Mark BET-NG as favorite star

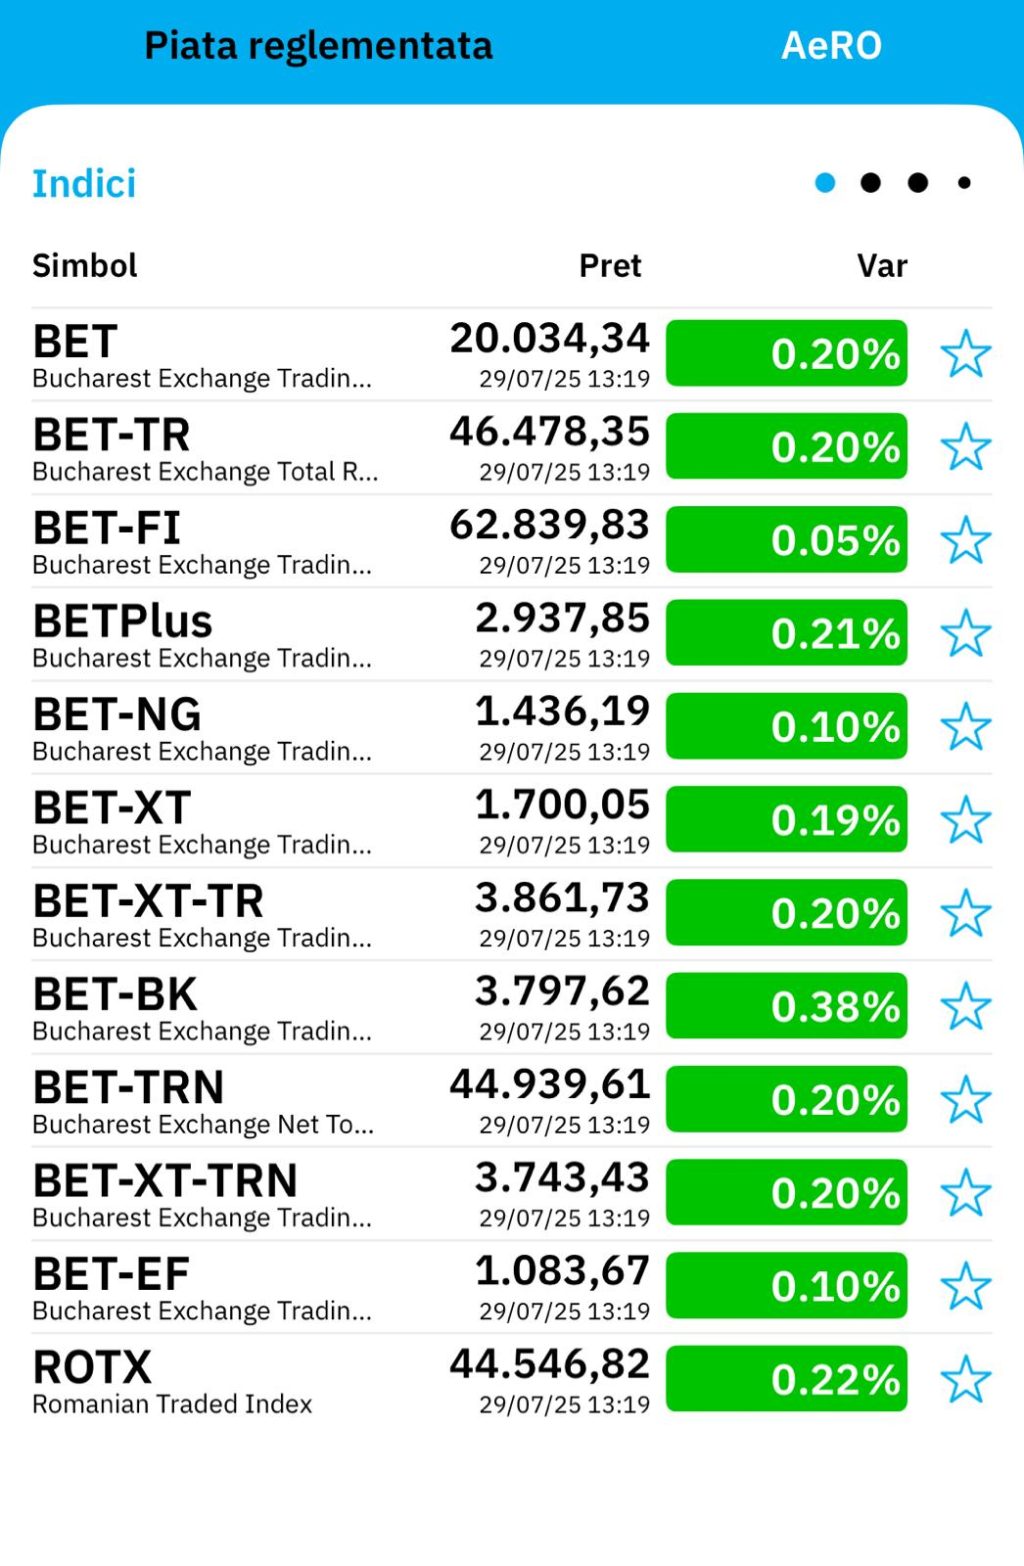[x=965, y=726]
